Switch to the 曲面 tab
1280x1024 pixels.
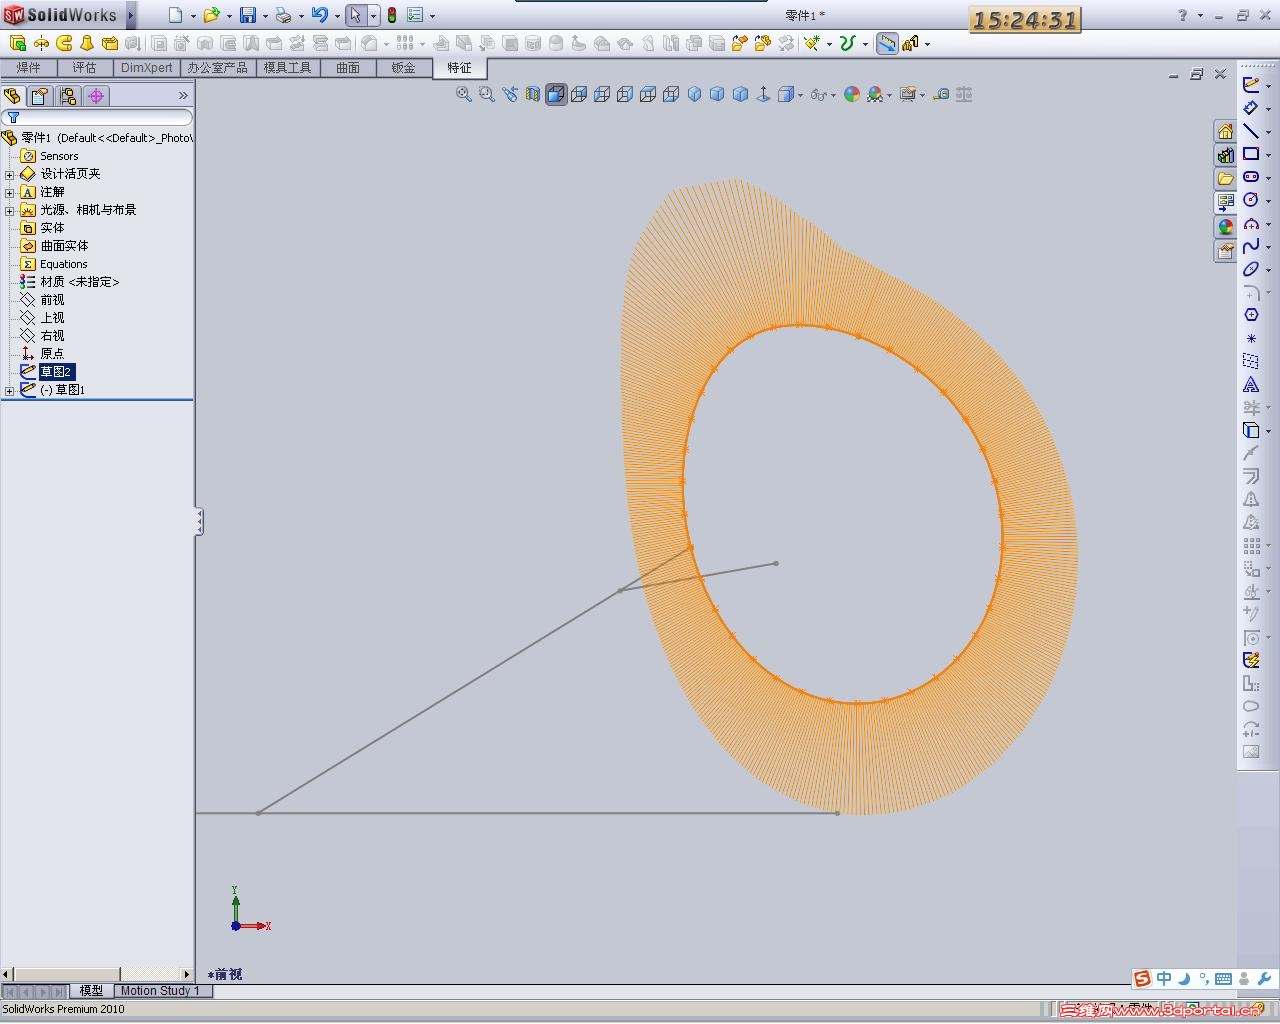(348, 68)
